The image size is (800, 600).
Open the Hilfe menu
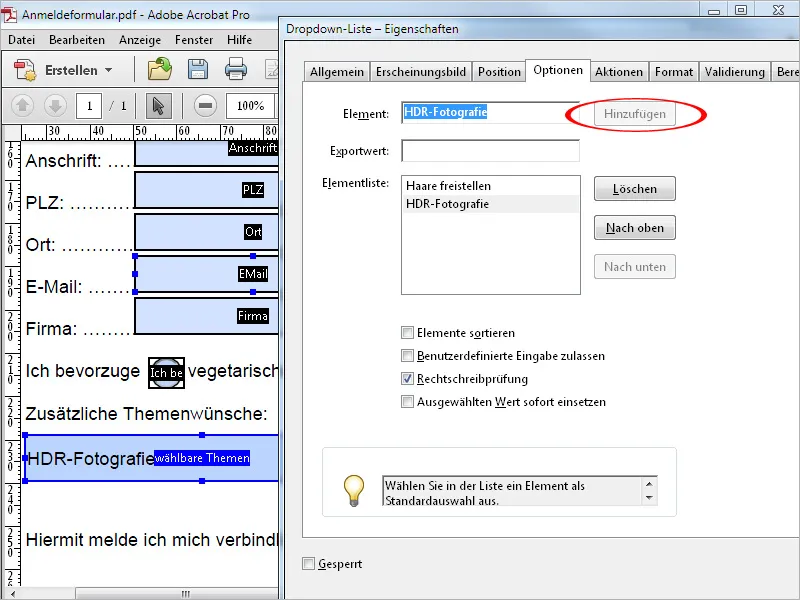click(239, 40)
